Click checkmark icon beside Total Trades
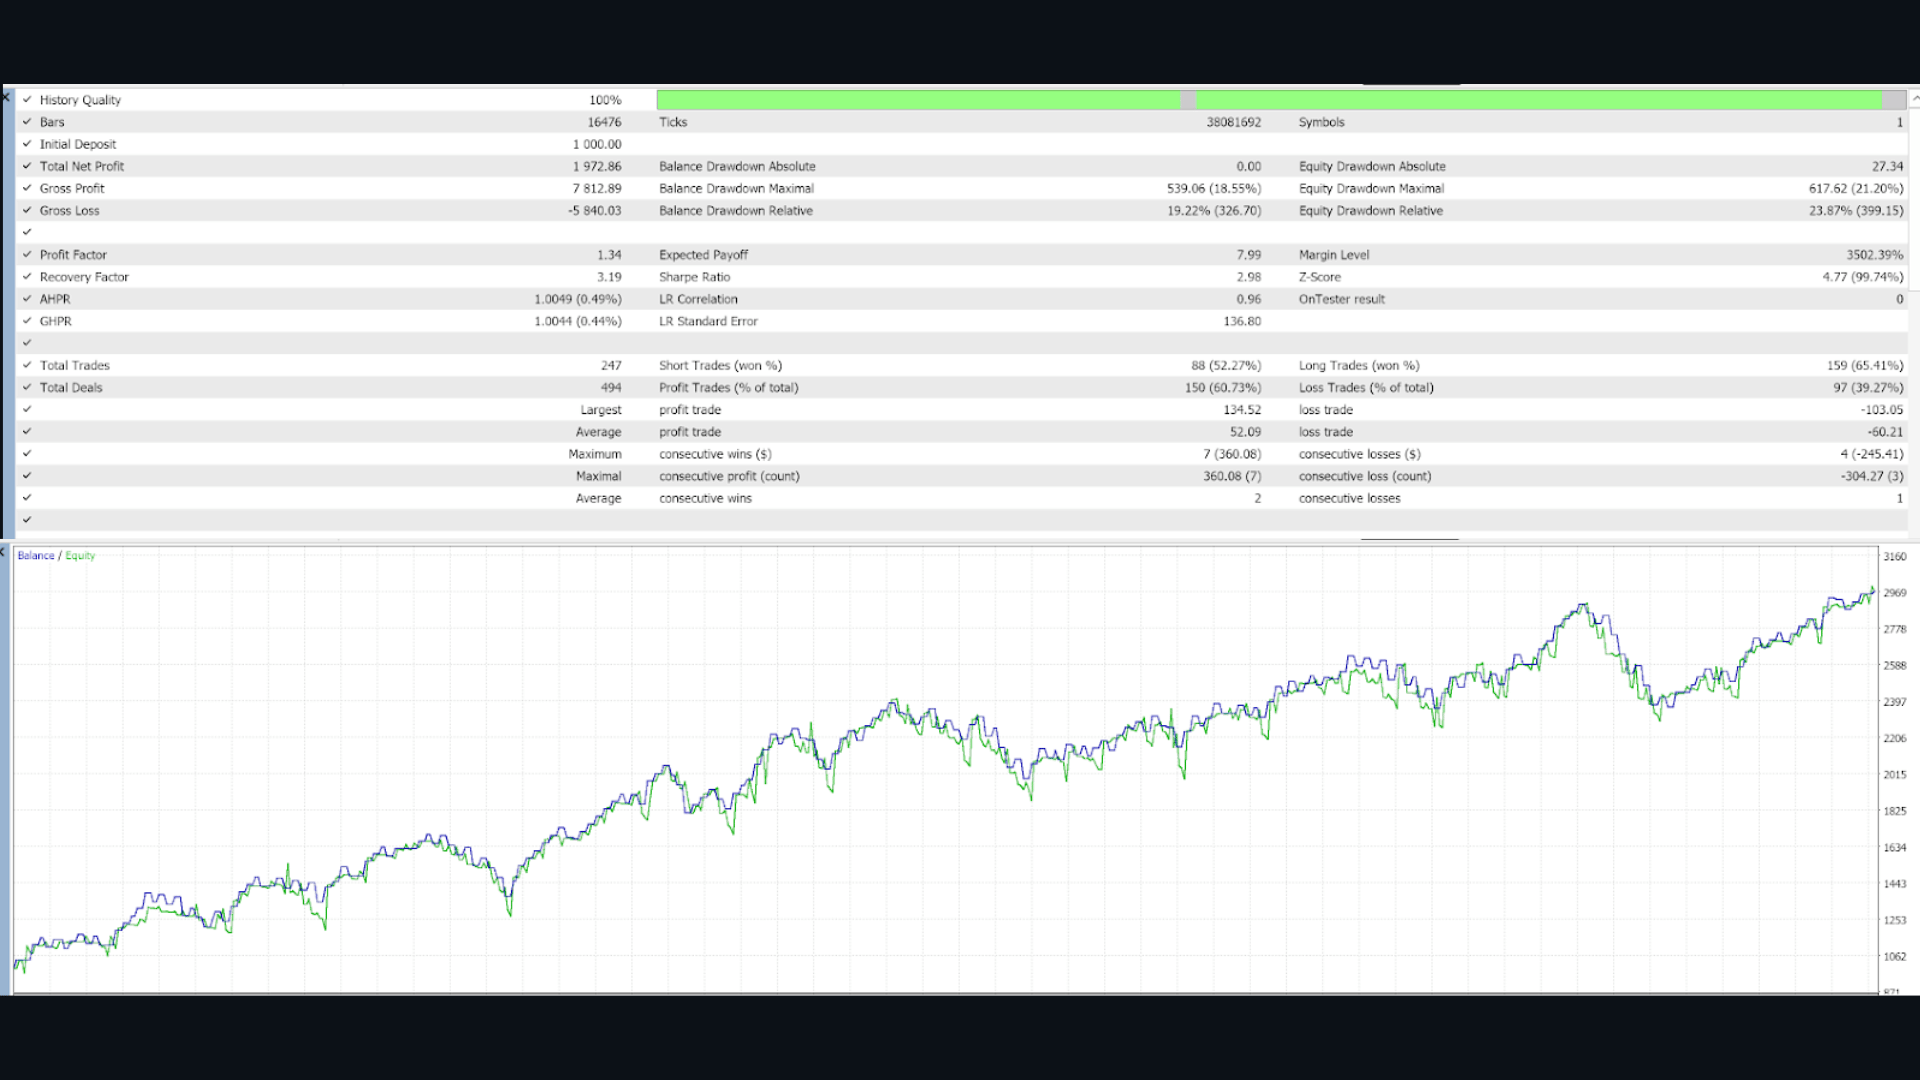Screen dimensions: 1920x1080 (x=27, y=366)
